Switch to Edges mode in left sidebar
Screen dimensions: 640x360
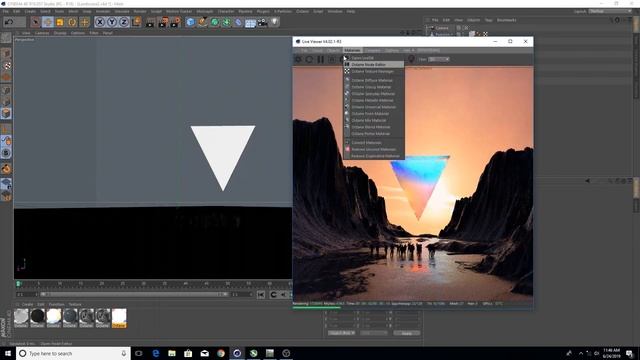pyautogui.click(x=6, y=102)
